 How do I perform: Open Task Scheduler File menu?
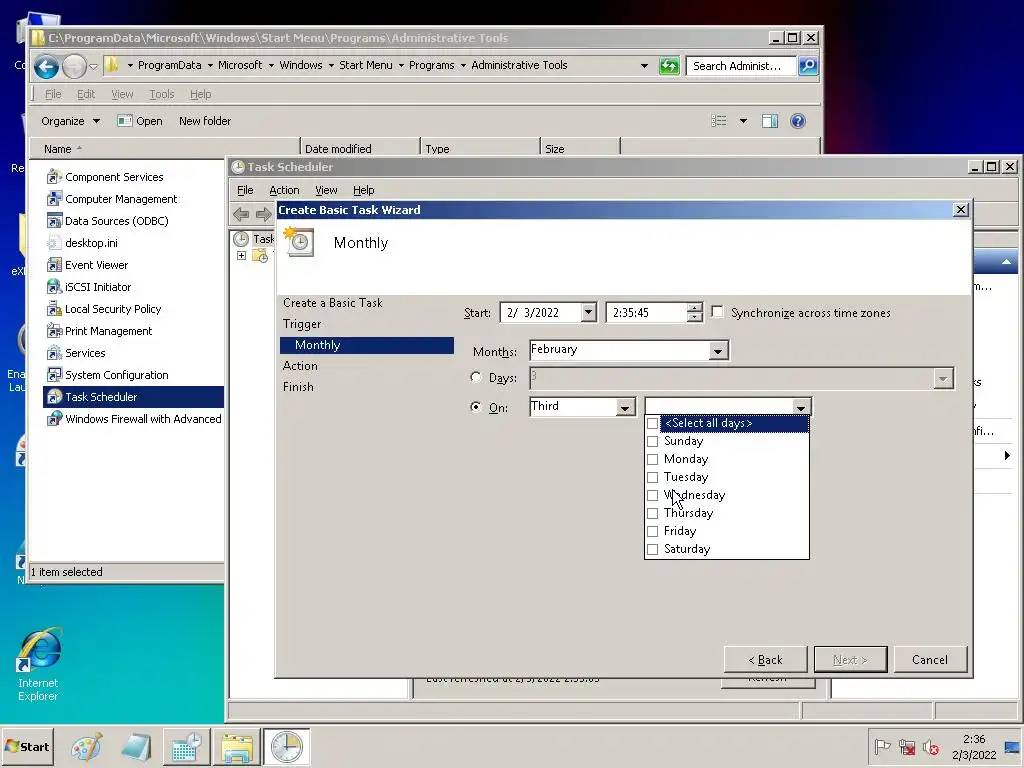(245, 190)
